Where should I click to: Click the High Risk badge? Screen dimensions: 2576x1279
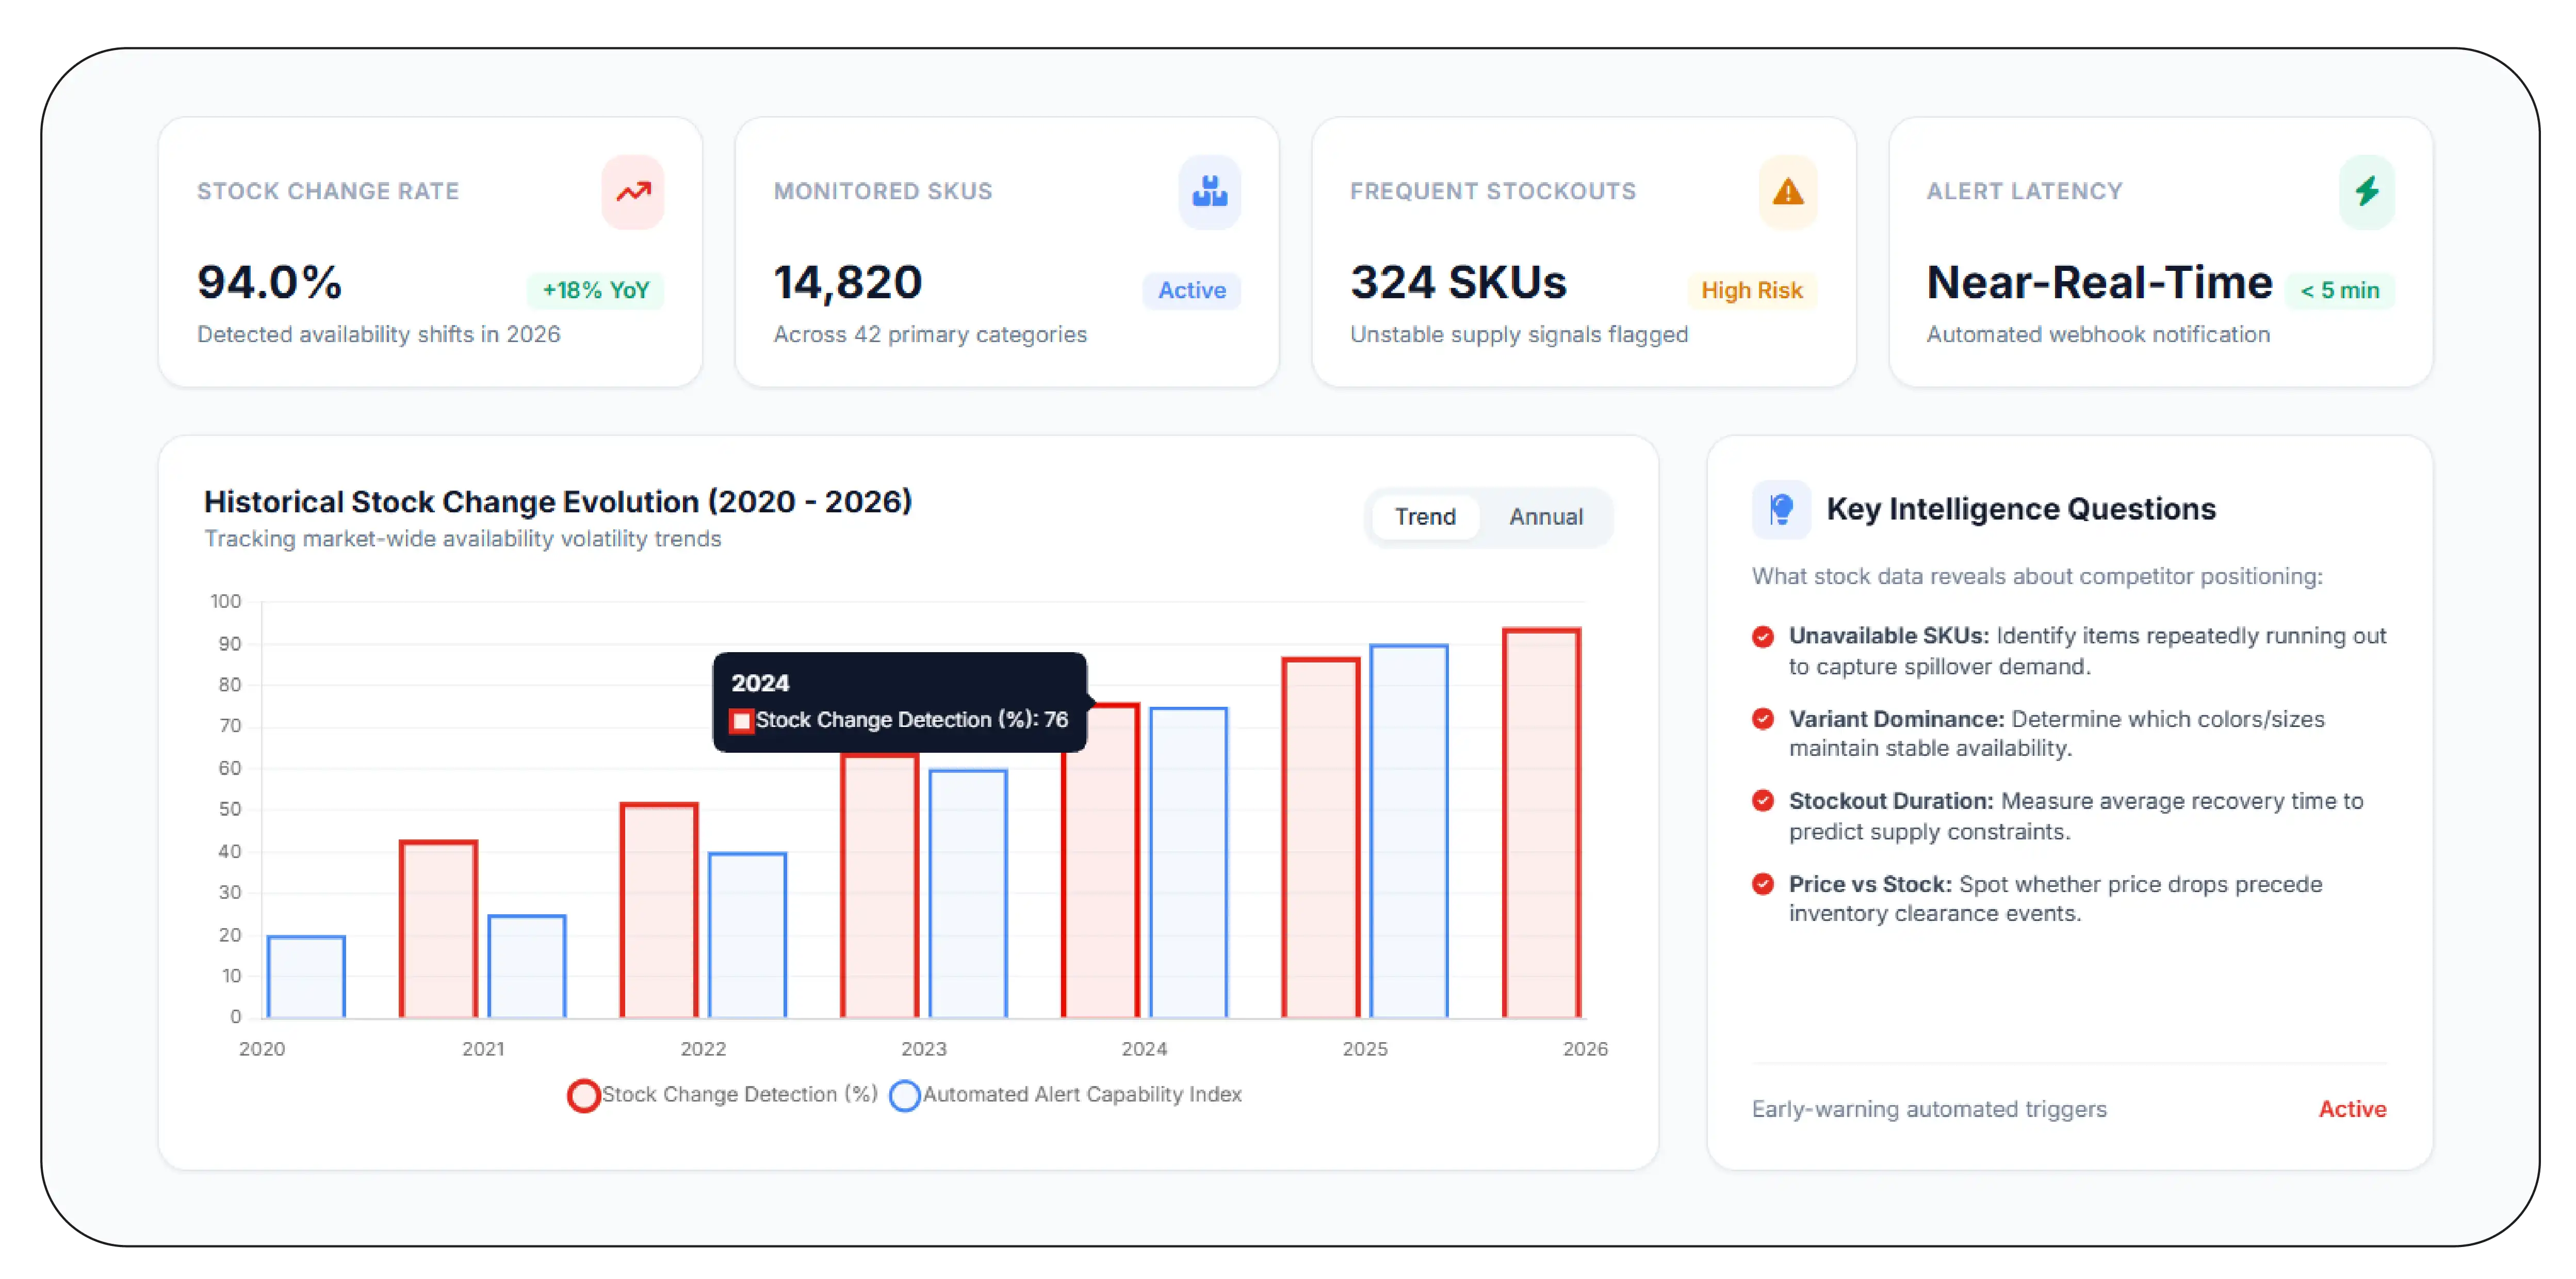pos(1752,290)
